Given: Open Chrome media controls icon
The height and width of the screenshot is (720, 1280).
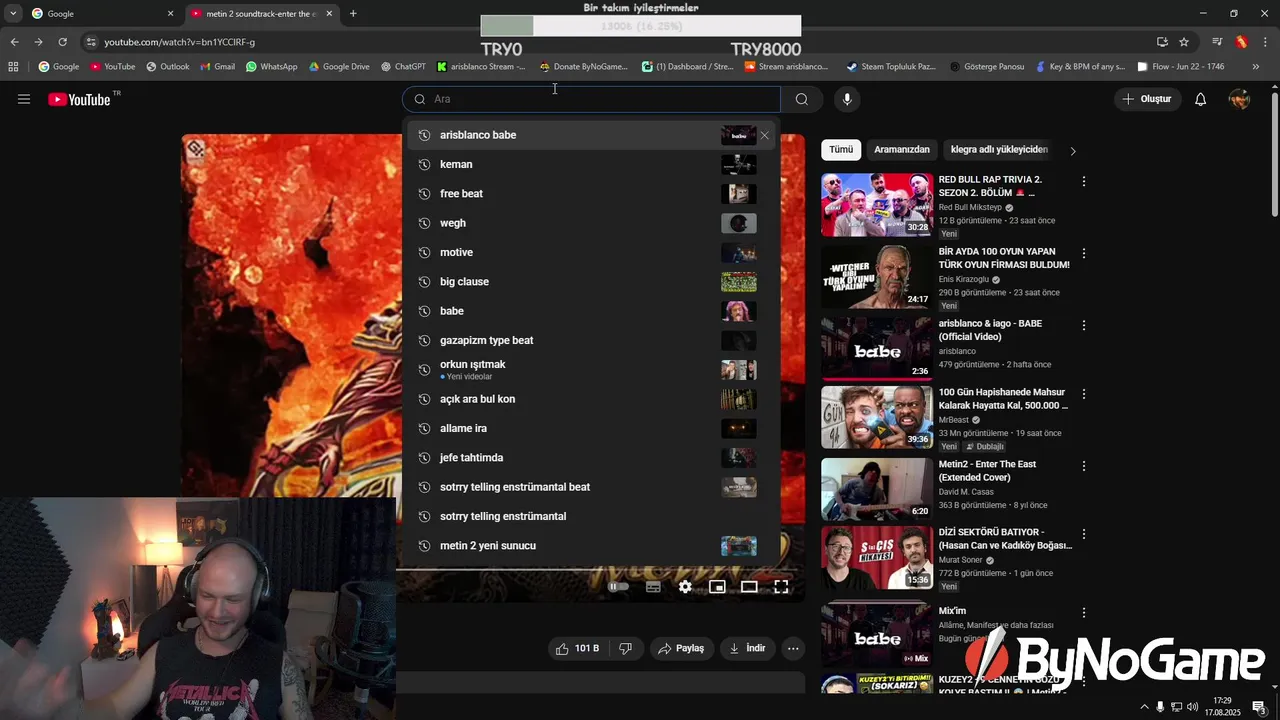Looking at the screenshot, I should pyautogui.click(x=1217, y=42).
